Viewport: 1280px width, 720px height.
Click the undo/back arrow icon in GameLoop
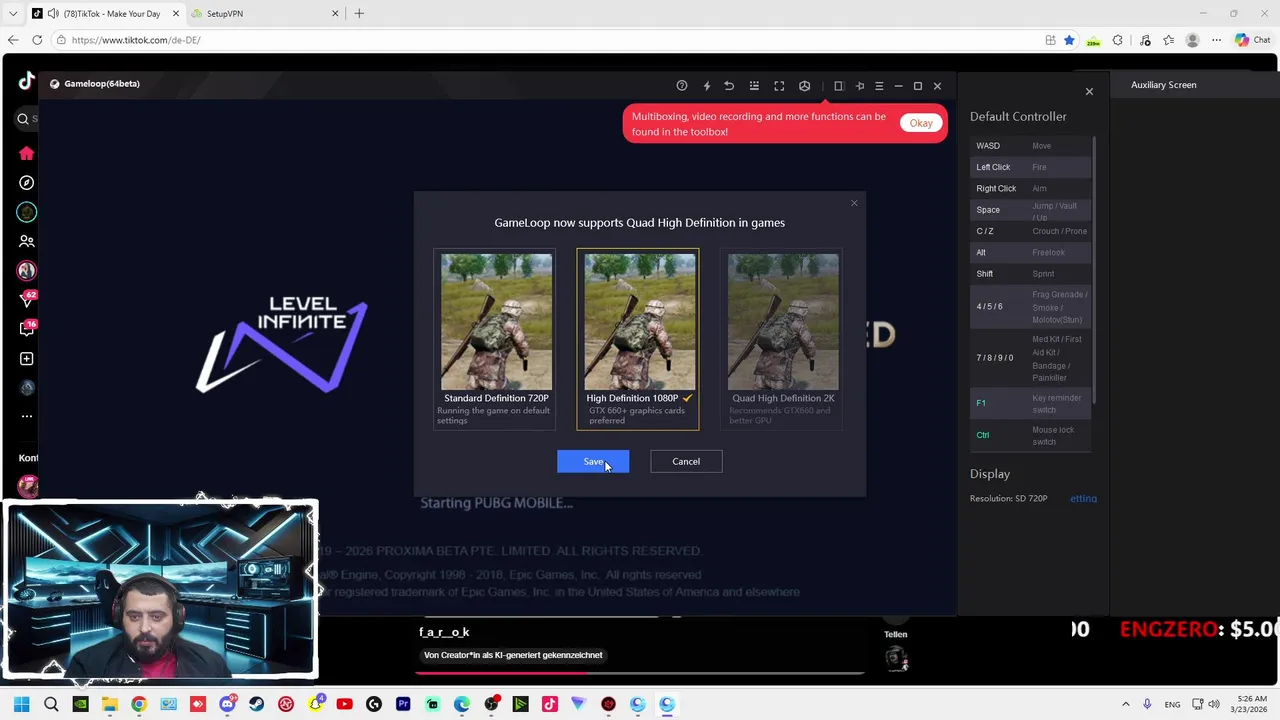coord(729,86)
